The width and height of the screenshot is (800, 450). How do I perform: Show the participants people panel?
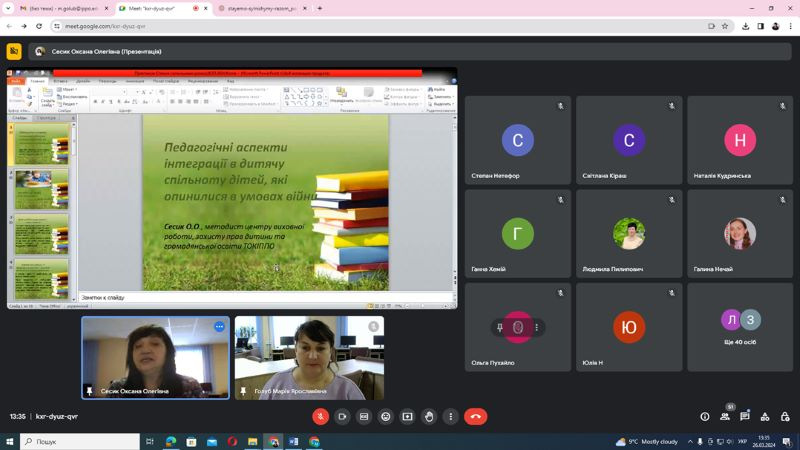[725, 417]
